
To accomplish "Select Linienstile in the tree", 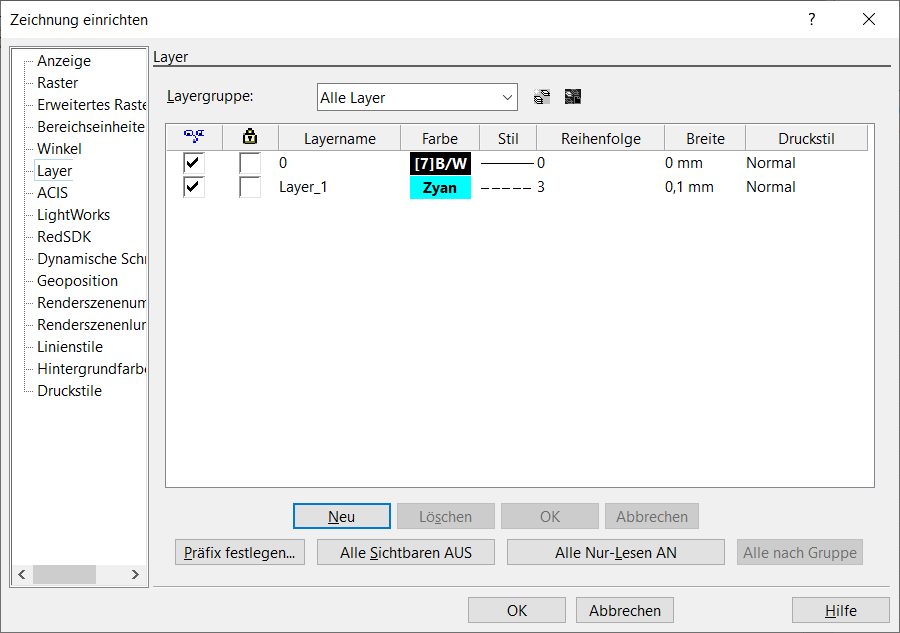I will 70,347.
